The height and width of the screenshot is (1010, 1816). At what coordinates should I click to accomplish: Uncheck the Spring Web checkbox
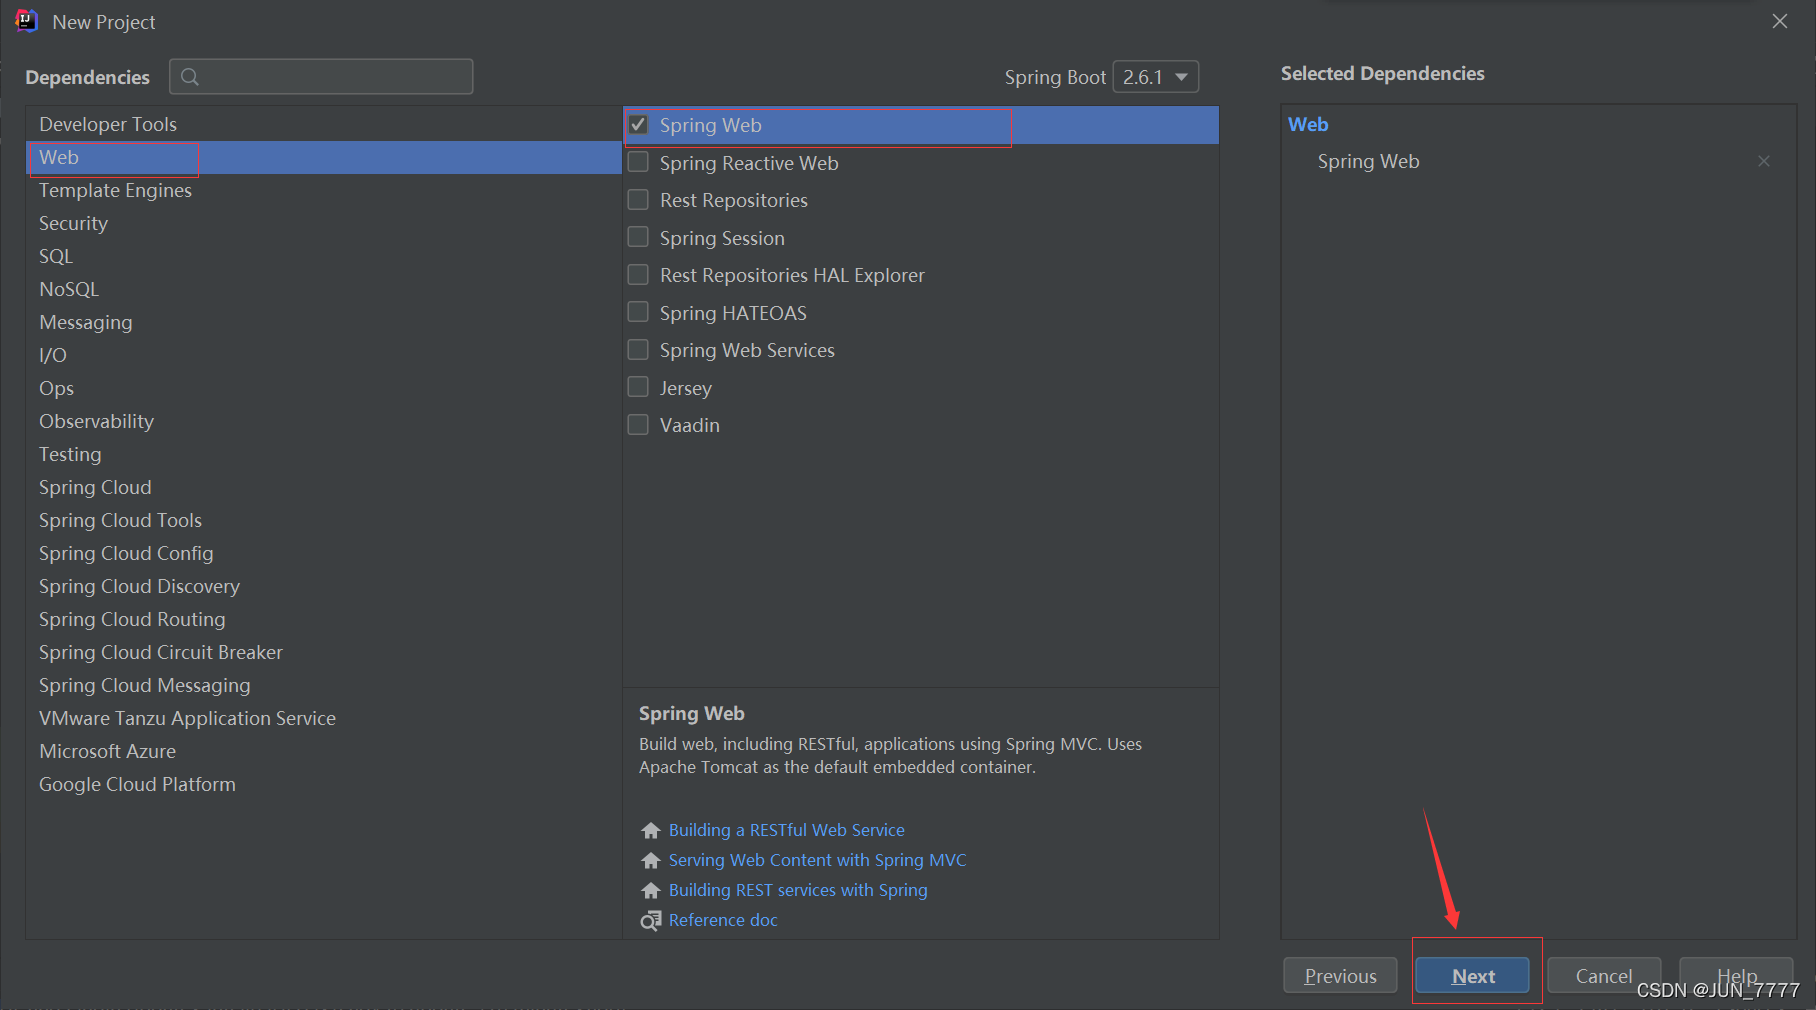pyautogui.click(x=638, y=125)
